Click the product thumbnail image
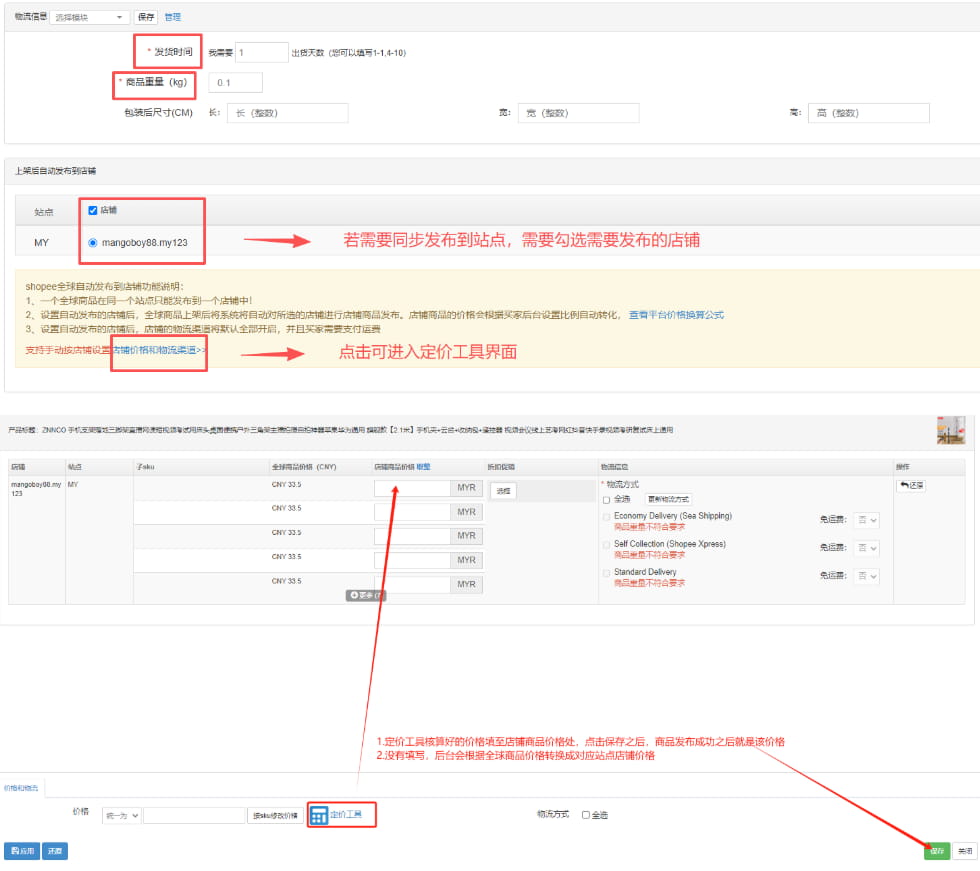980x871 pixels. pos(950,430)
